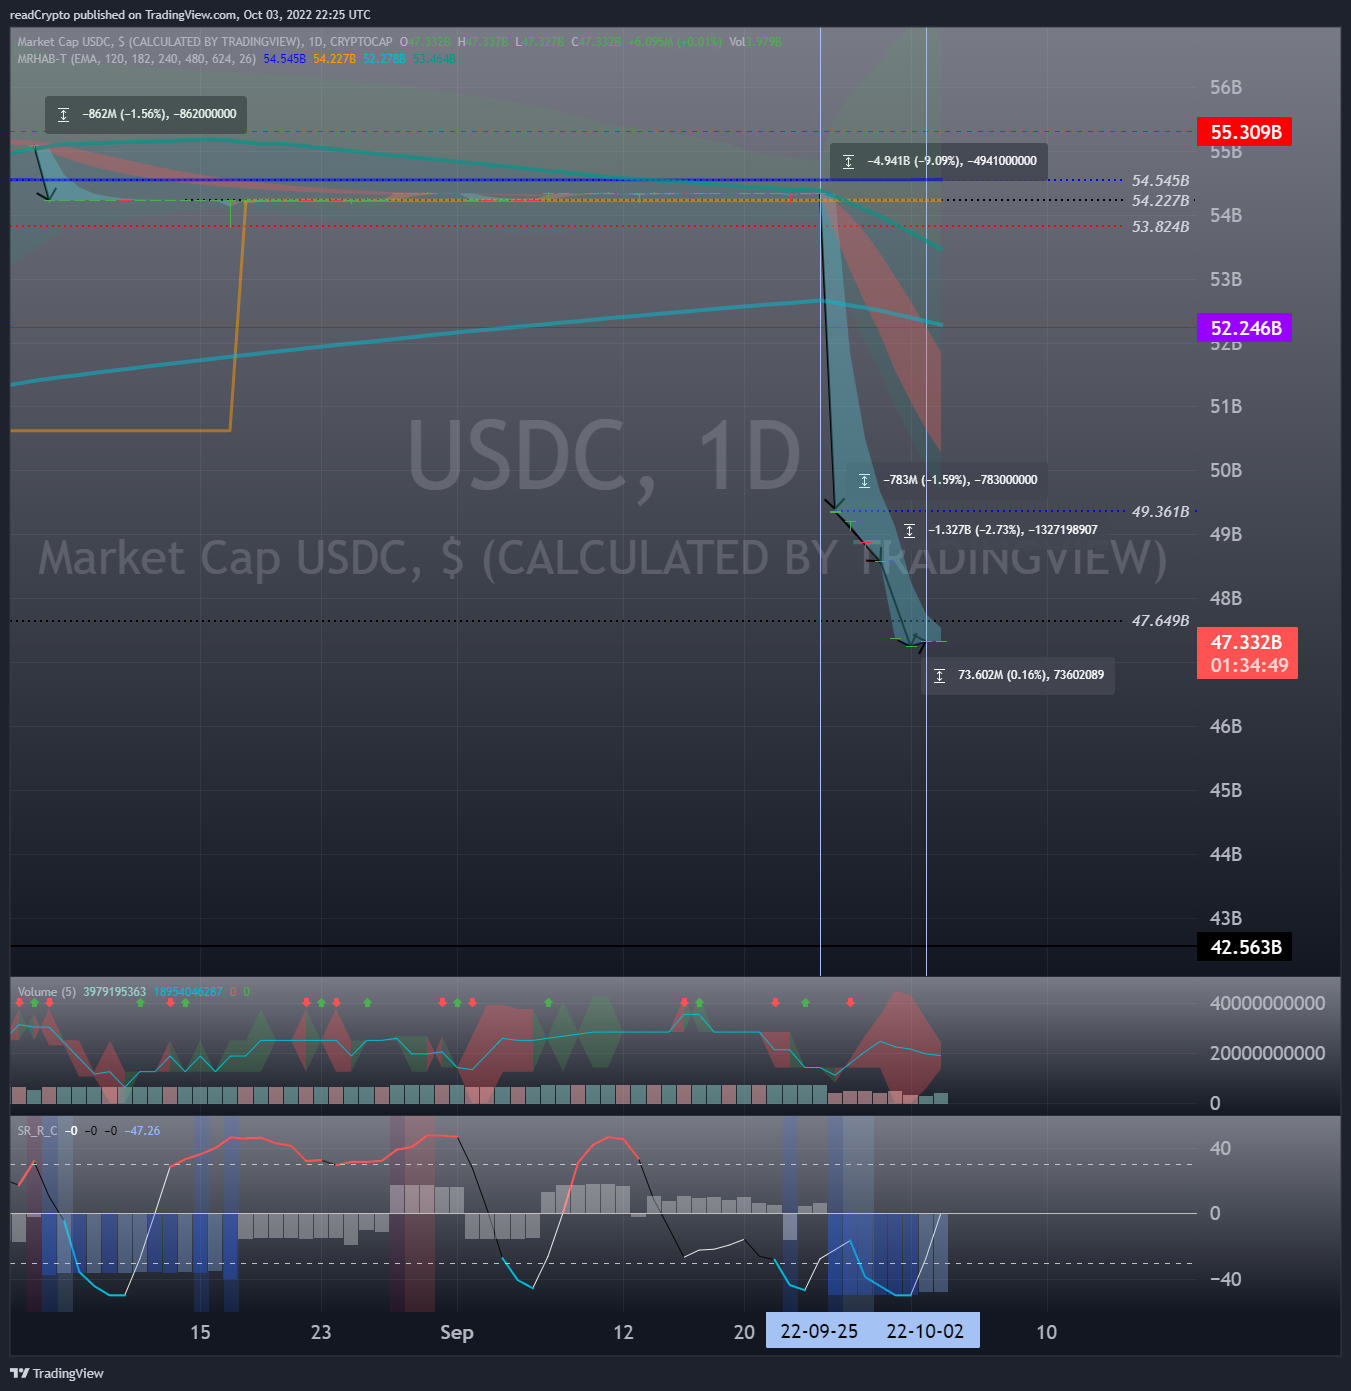Select the -862M (-1.56%) measurement text
The width and height of the screenshot is (1351, 1391).
[x=159, y=114]
